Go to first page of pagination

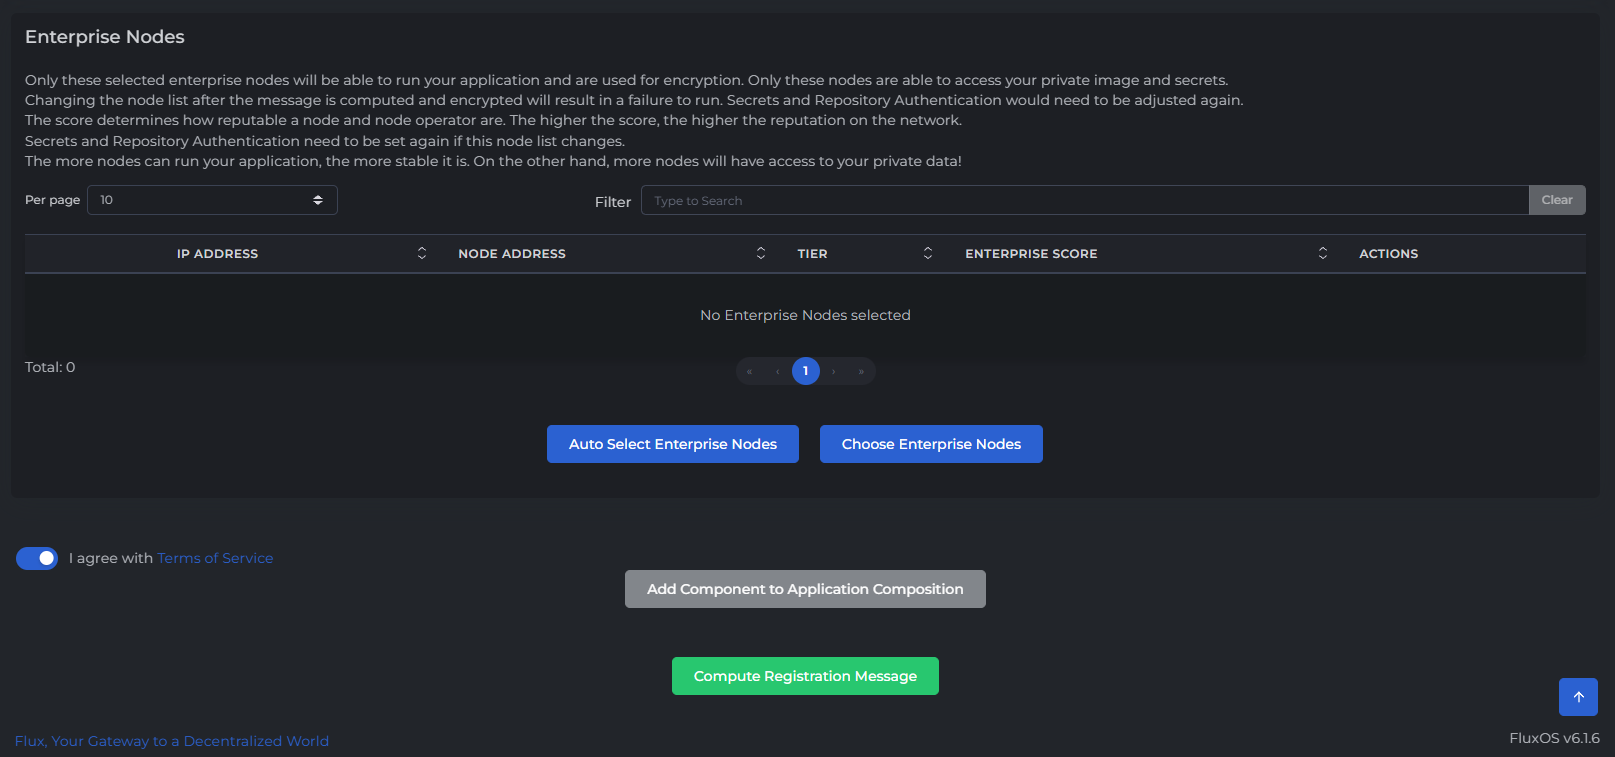[x=749, y=372]
